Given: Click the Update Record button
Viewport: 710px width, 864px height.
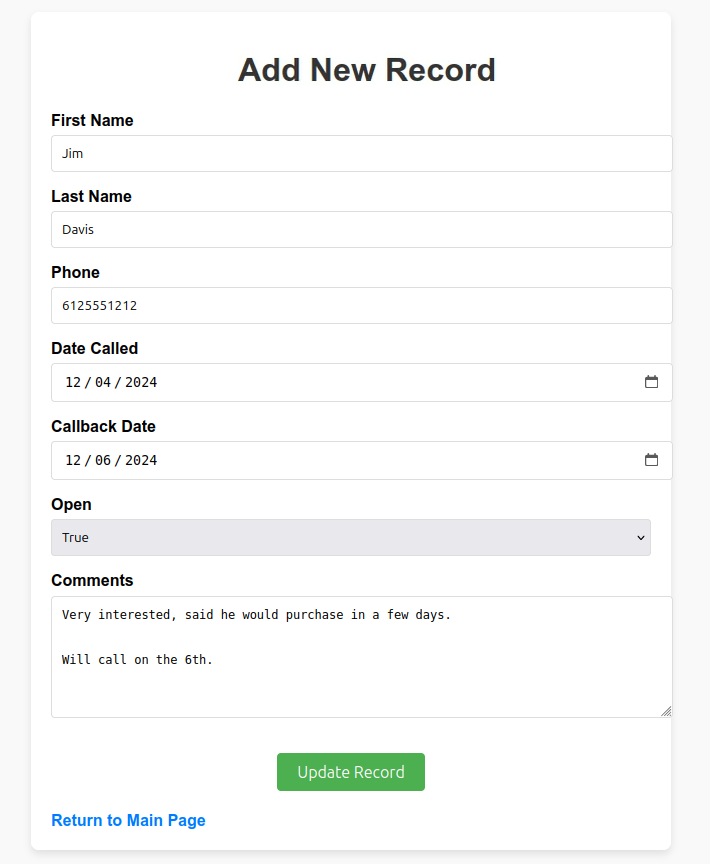Looking at the screenshot, I should 350,771.
